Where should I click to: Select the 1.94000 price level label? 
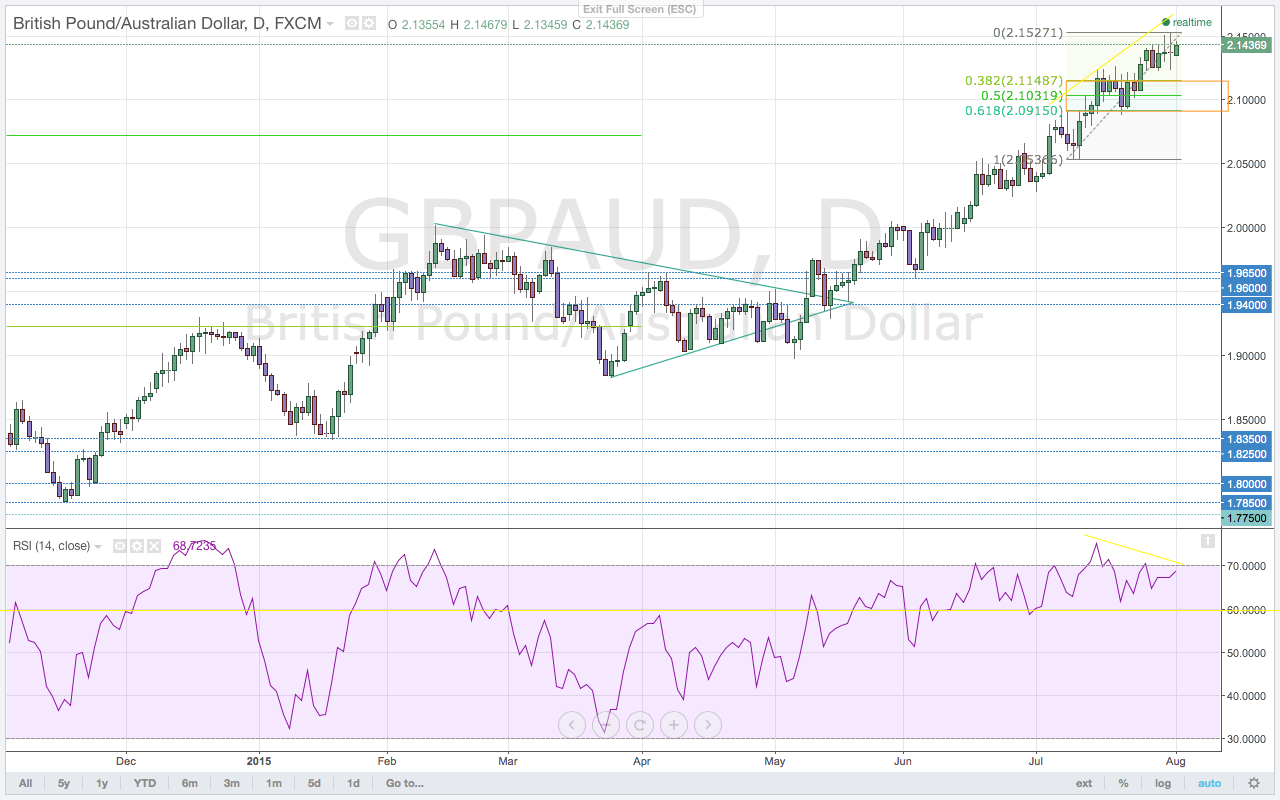click(1247, 305)
